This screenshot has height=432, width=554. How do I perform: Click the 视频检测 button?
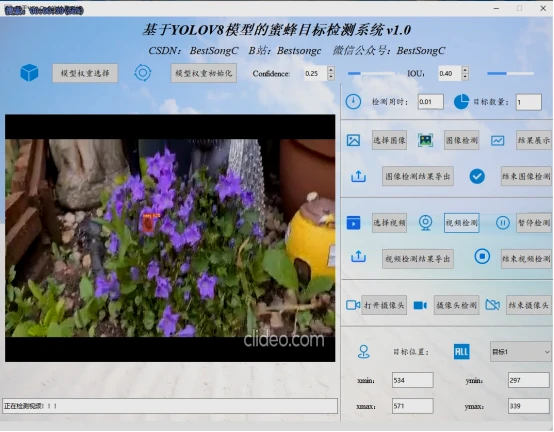coord(461,223)
